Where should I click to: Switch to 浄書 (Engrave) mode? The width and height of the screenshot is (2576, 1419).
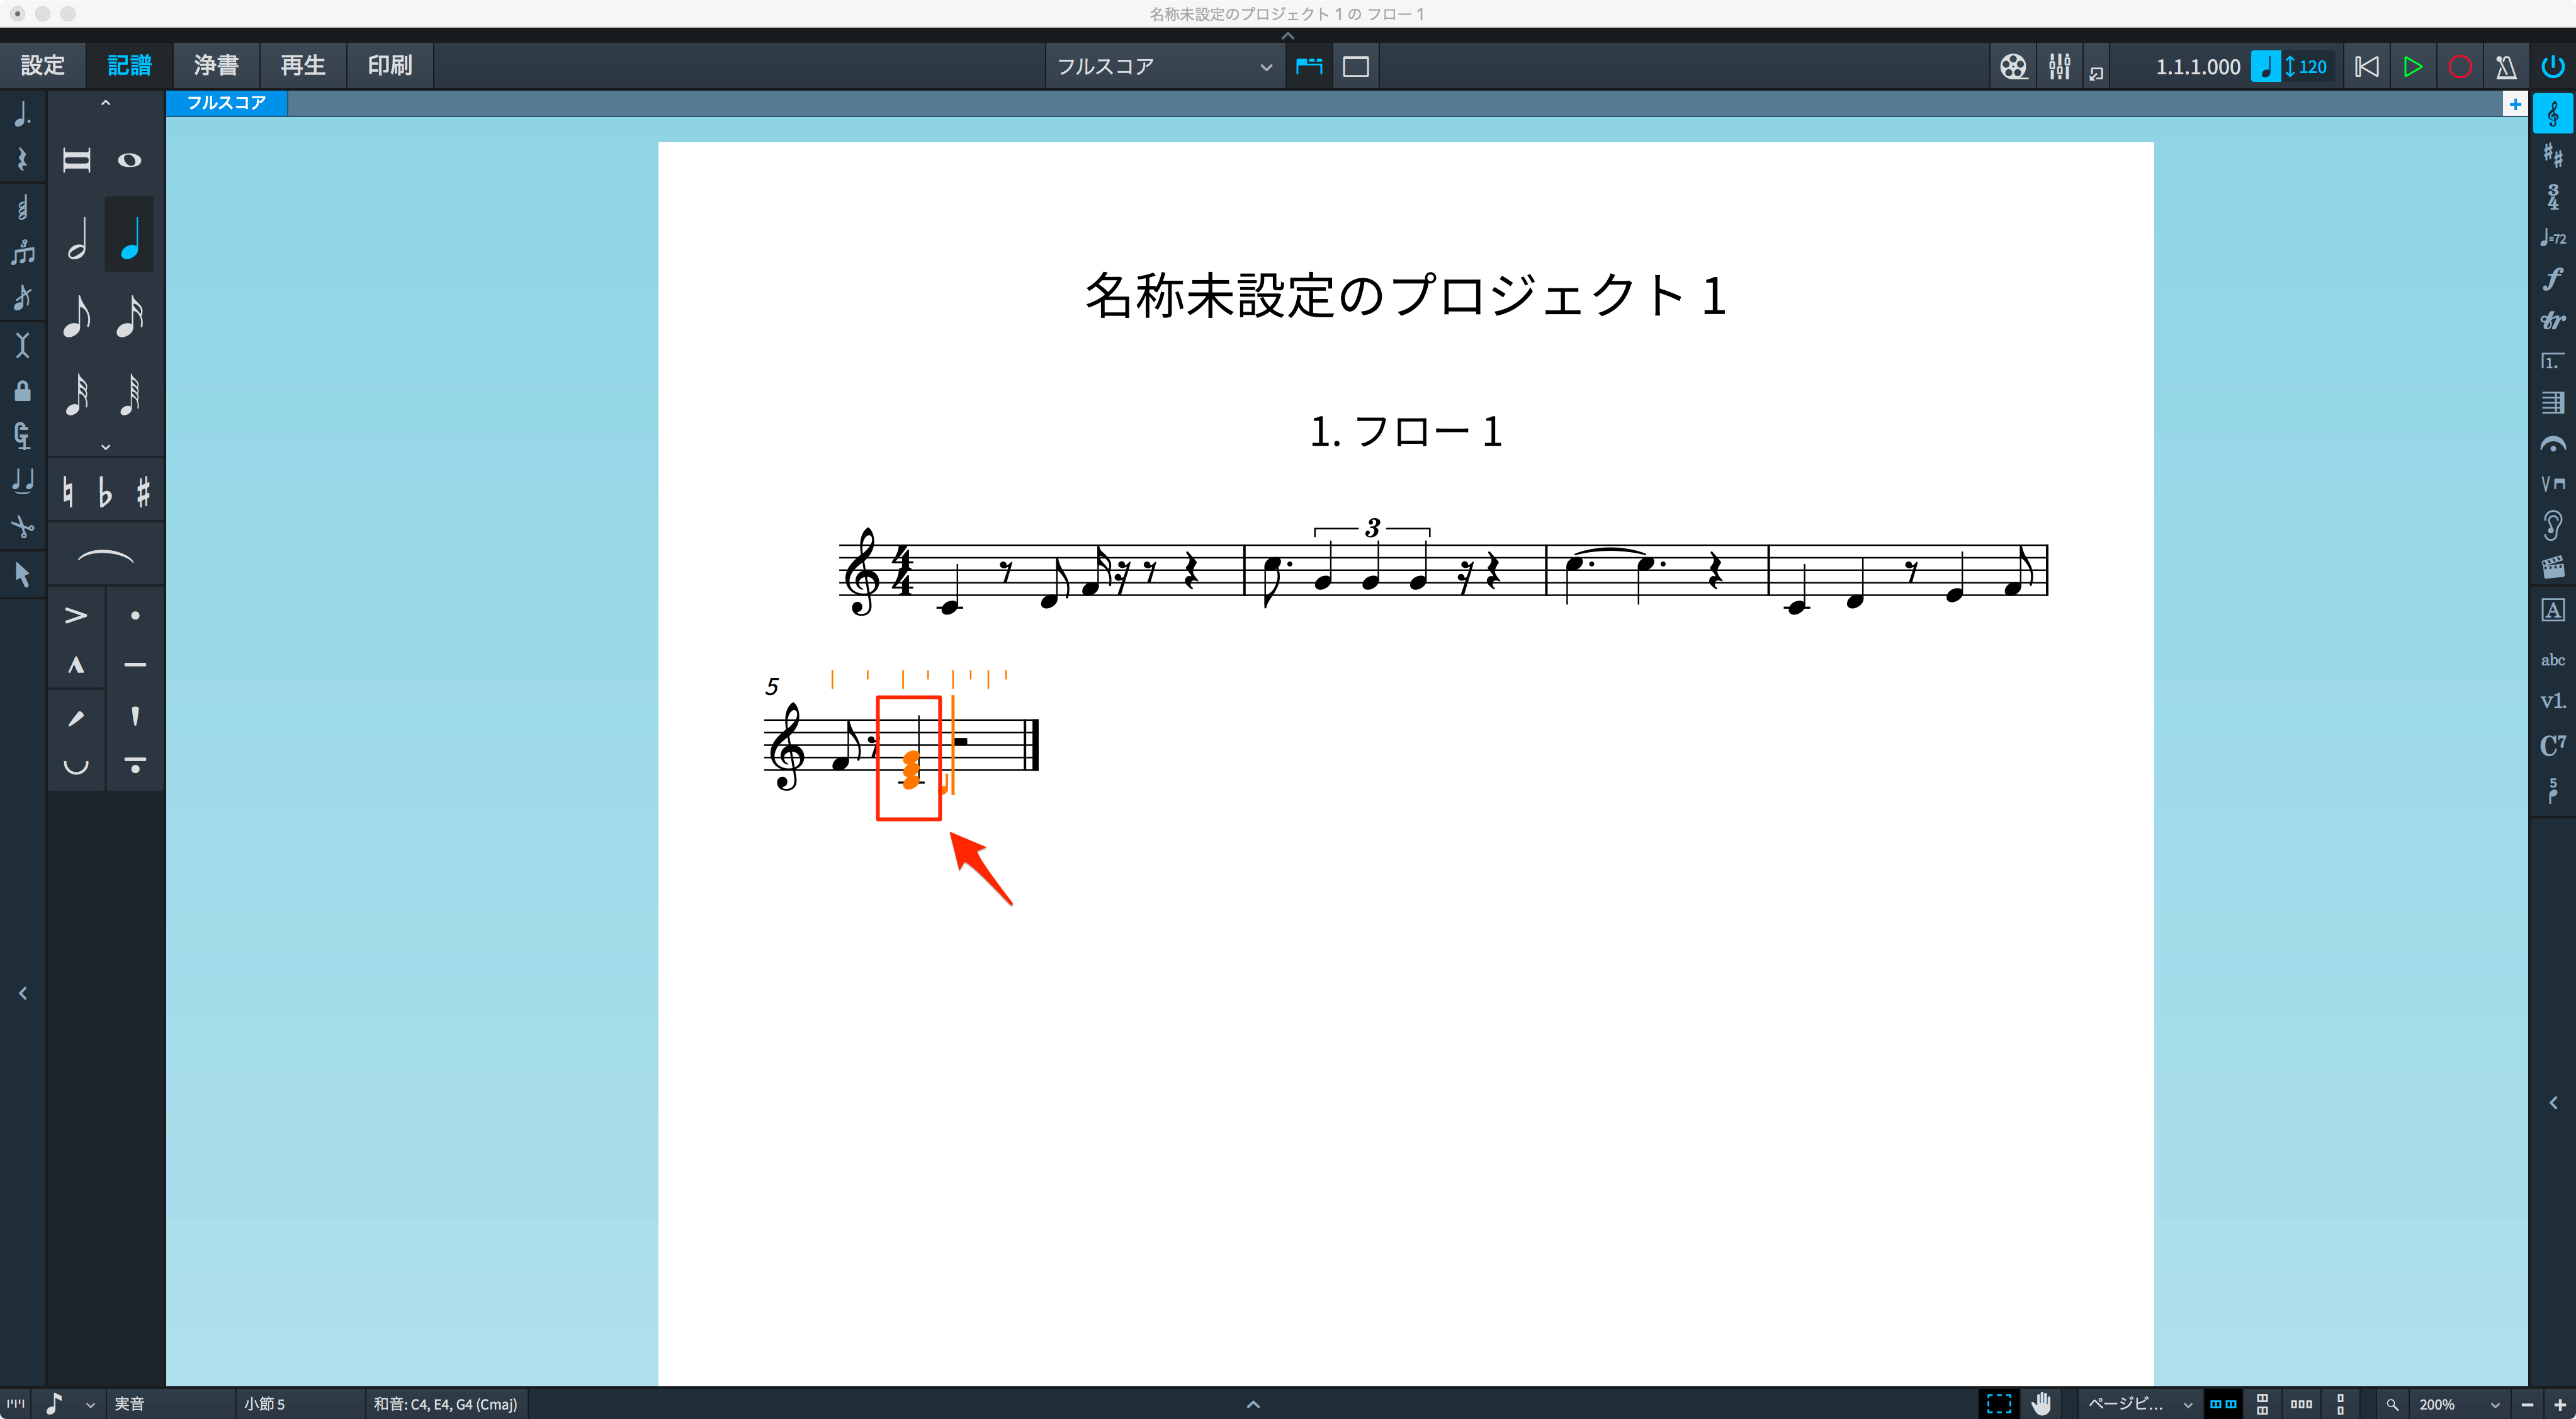tap(216, 66)
